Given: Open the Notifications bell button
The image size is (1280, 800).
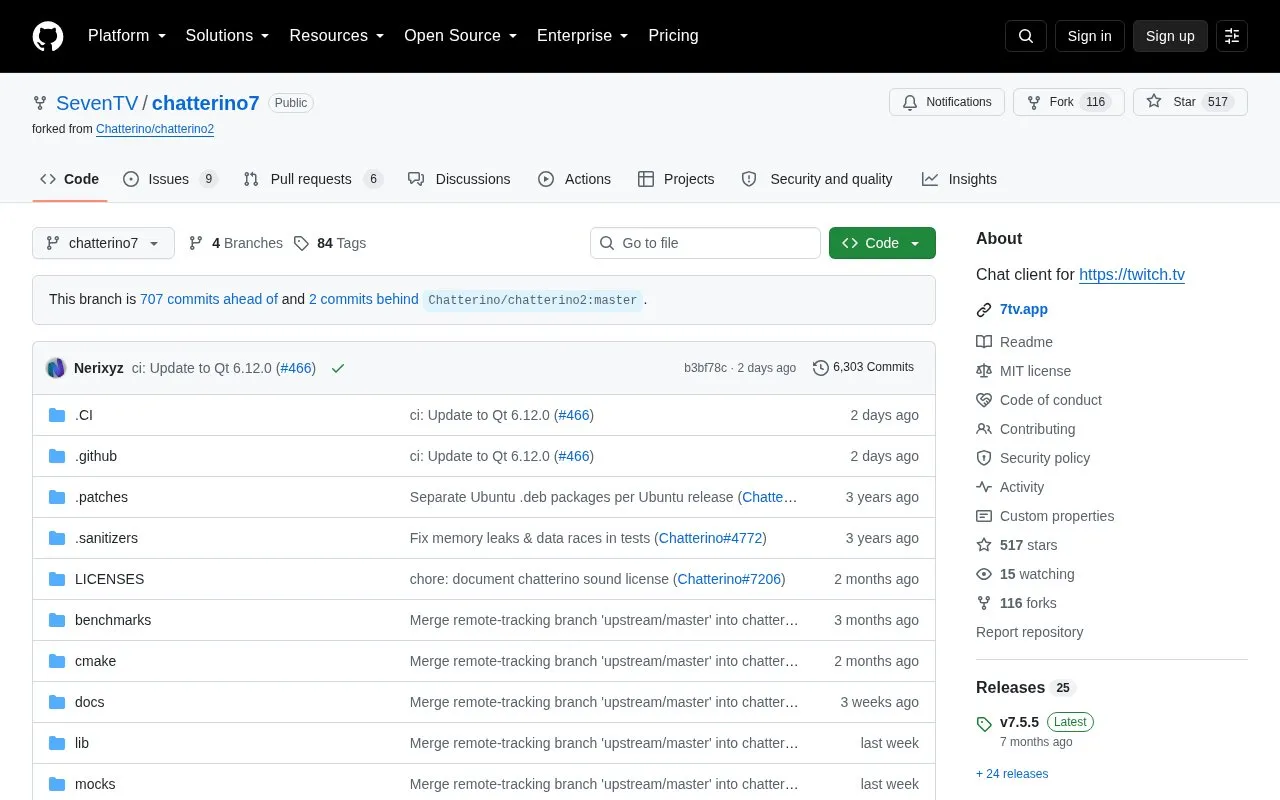Looking at the screenshot, I should coord(947,102).
